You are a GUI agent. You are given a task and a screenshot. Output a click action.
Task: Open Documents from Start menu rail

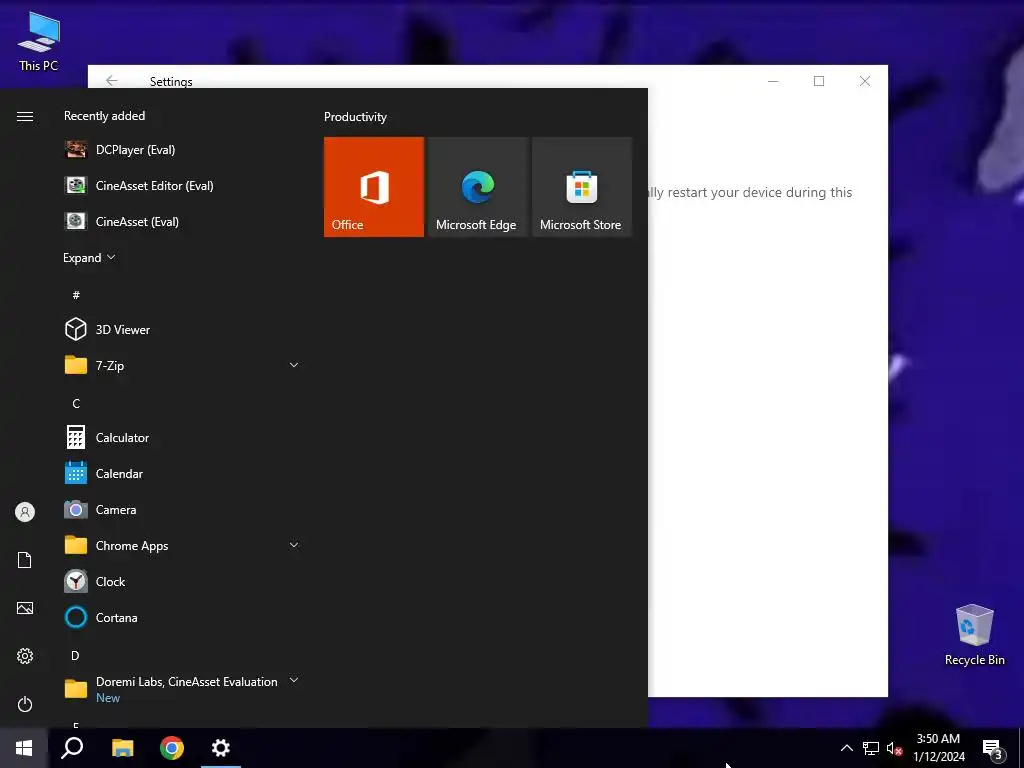[25, 560]
